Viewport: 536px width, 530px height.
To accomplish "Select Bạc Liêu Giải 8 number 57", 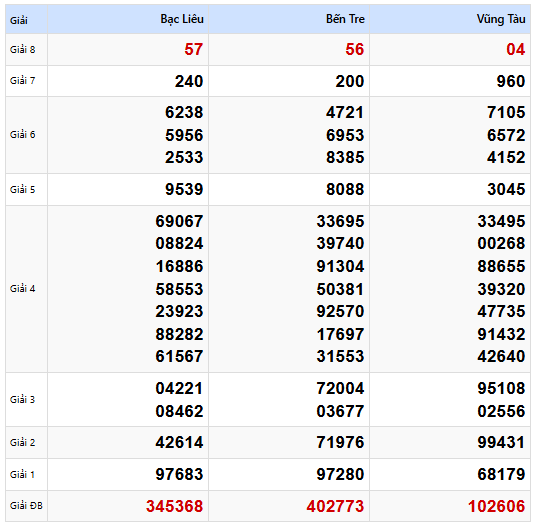I will coord(193,50).
